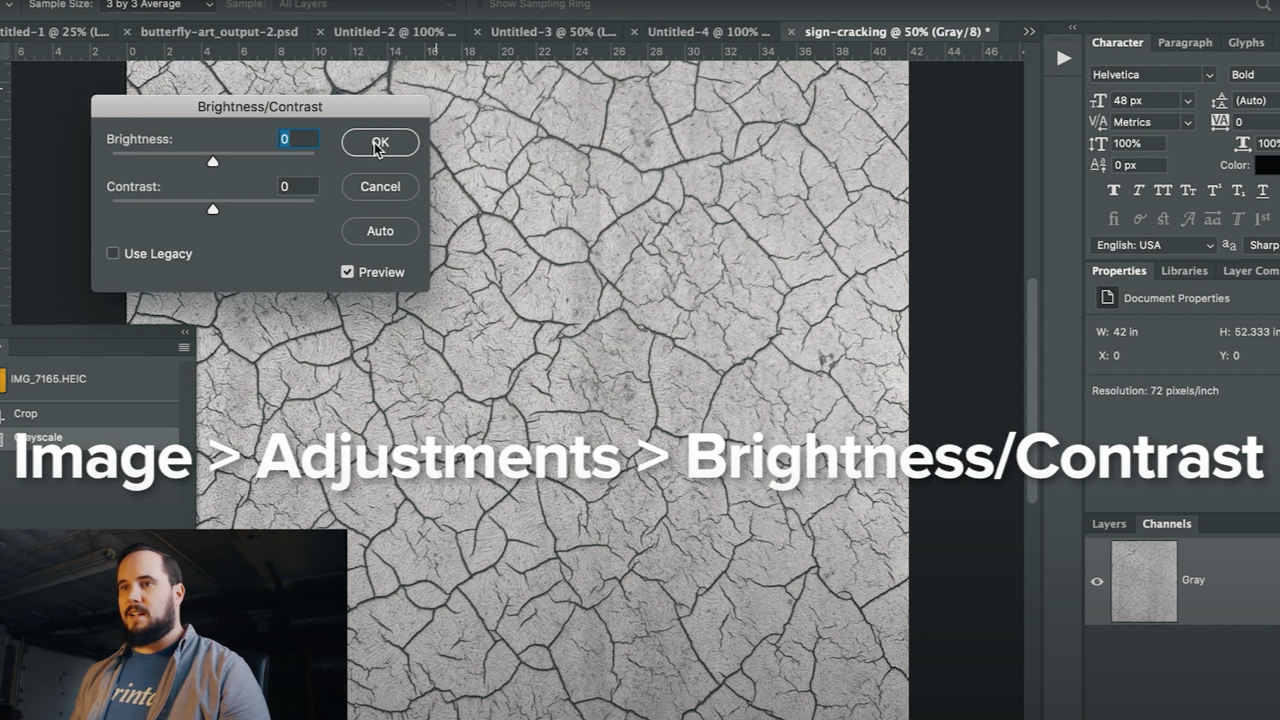Click the font size icon

1098,101
